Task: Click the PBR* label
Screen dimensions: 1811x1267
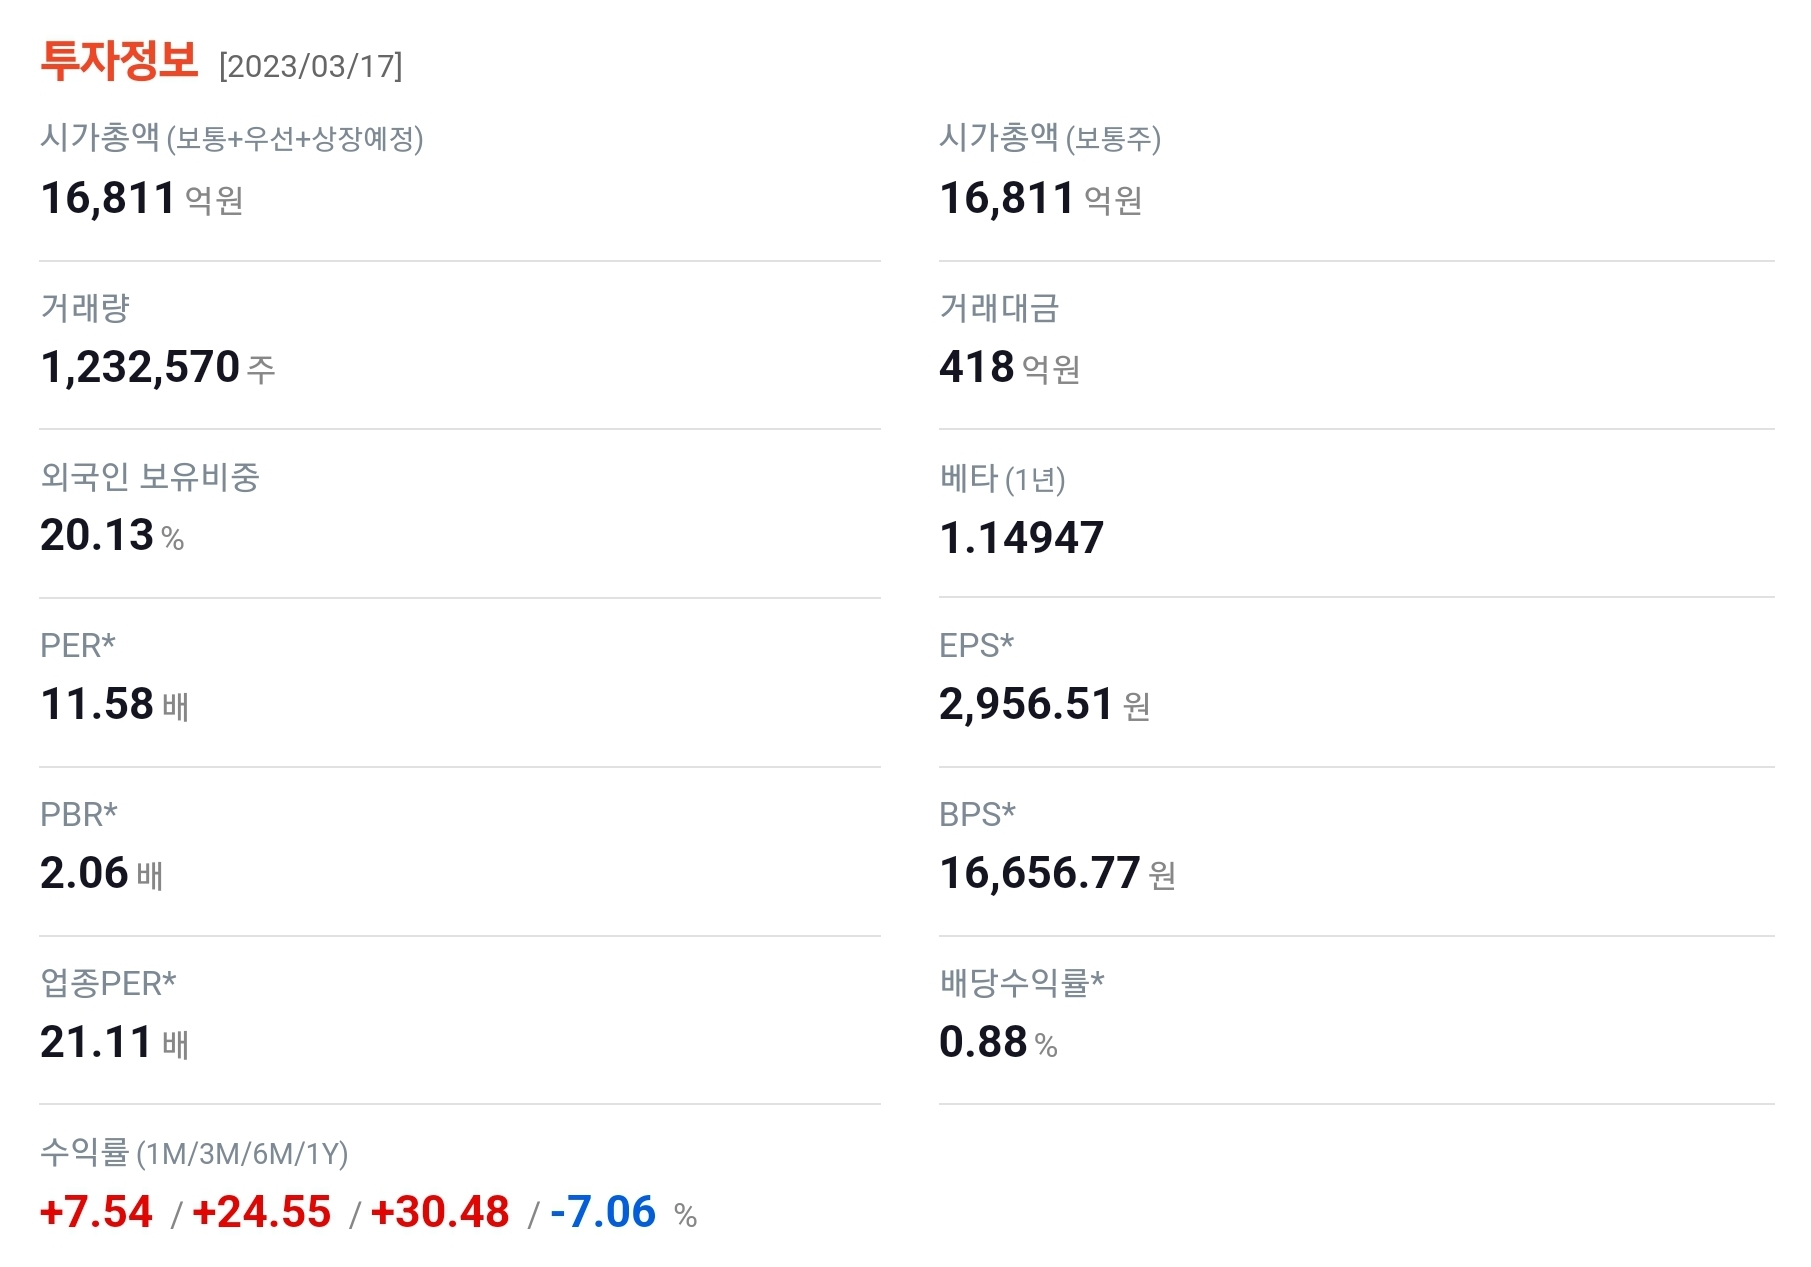Action: [78, 814]
